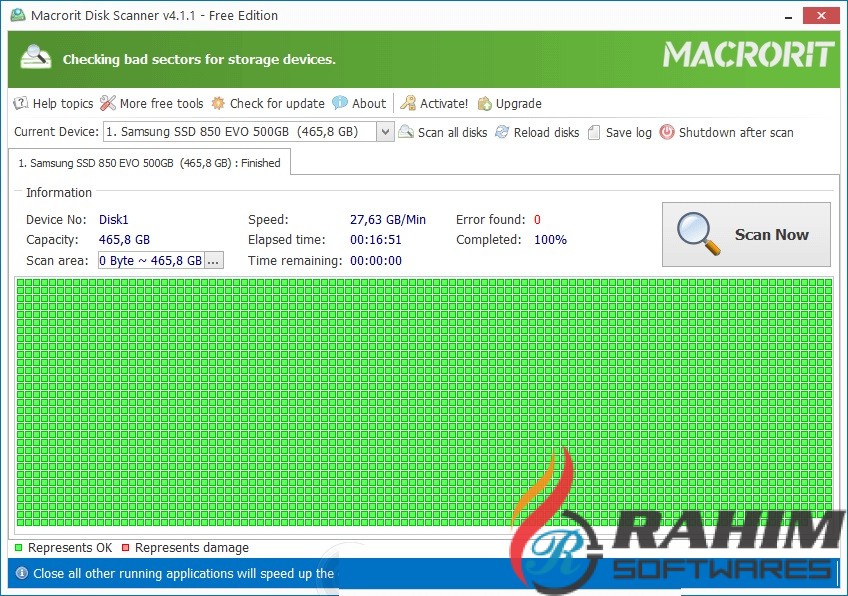
Task: Click the red Represents damage legend square
Action: click(125, 547)
